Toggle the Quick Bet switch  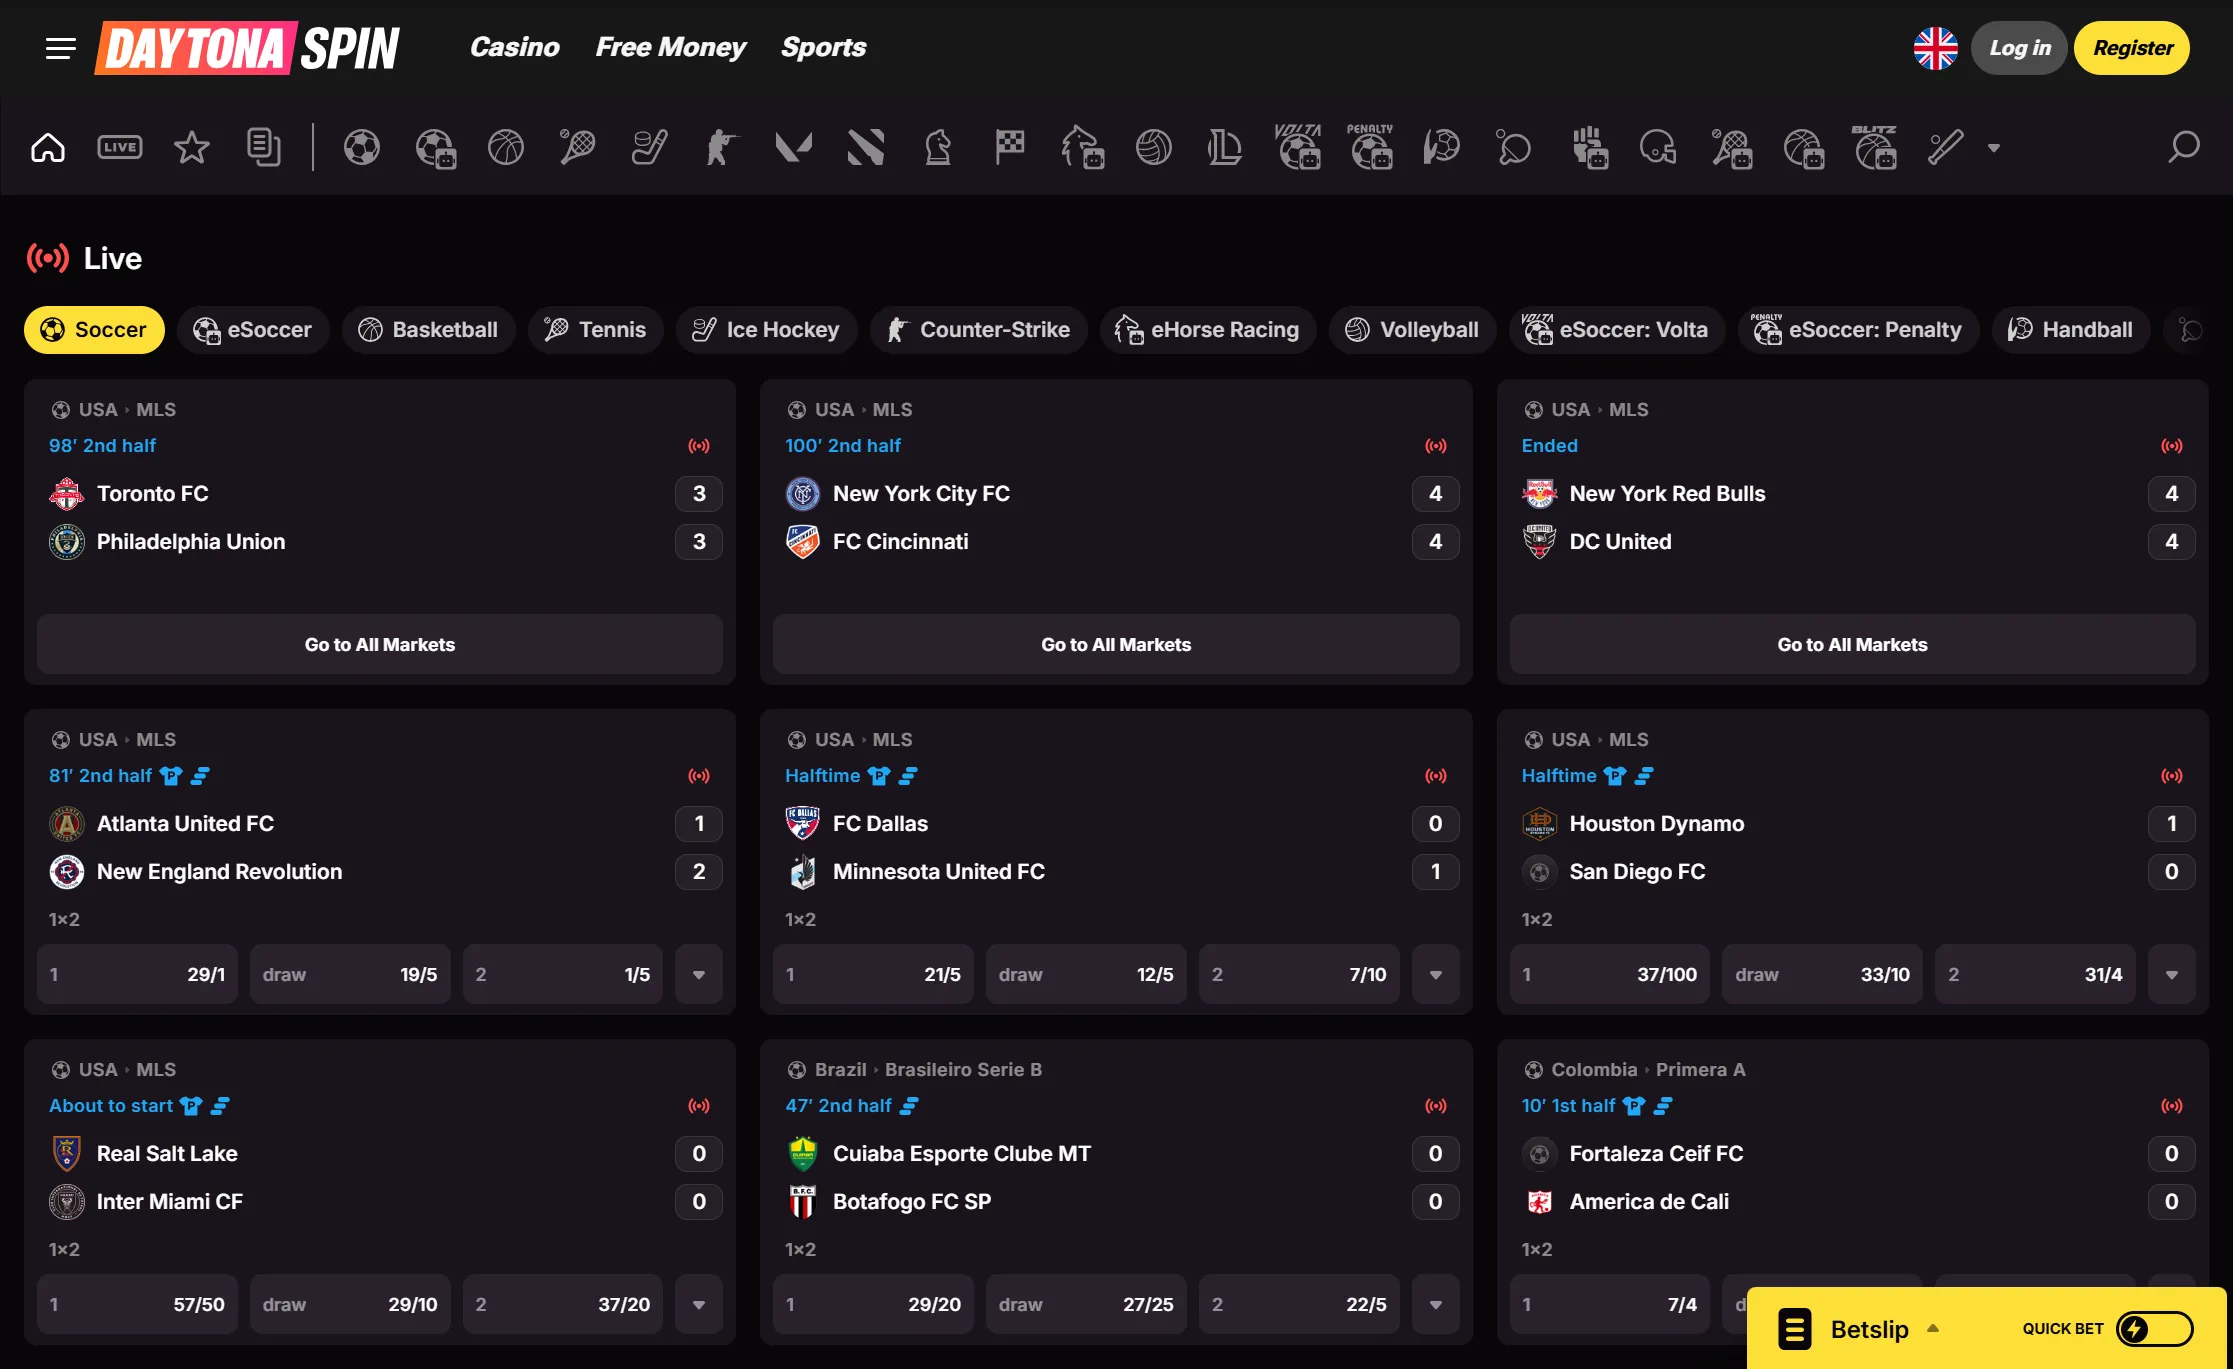tap(2154, 1329)
